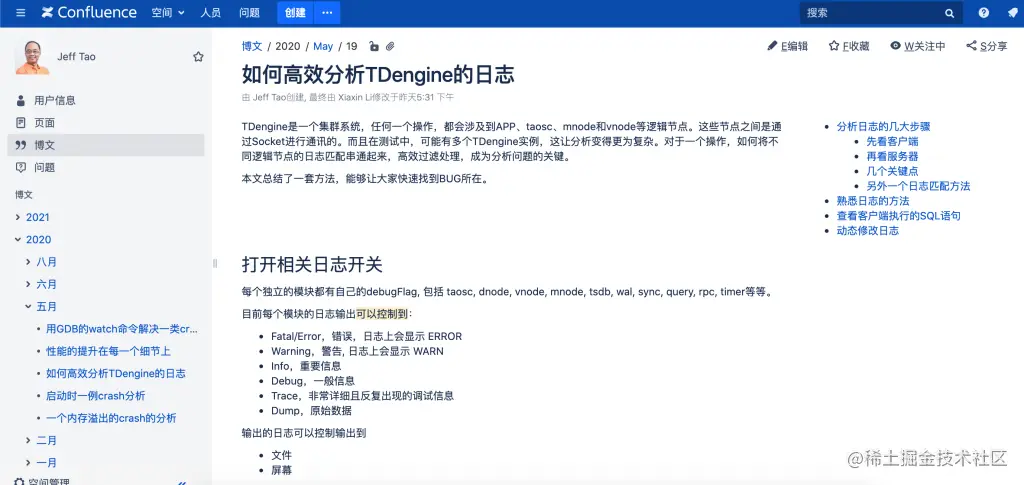Click Jeff Tao avatar photo
This screenshot has width=1024, height=485.
pos(32,57)
